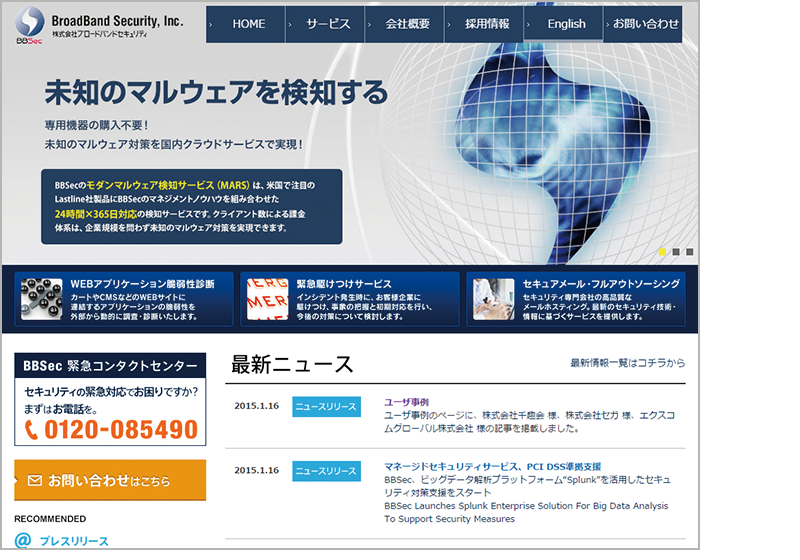Click the BBSec Launches Splunk Enterprise Solution text
Viewport: 800px width, 560px height.
click(526, 512)
